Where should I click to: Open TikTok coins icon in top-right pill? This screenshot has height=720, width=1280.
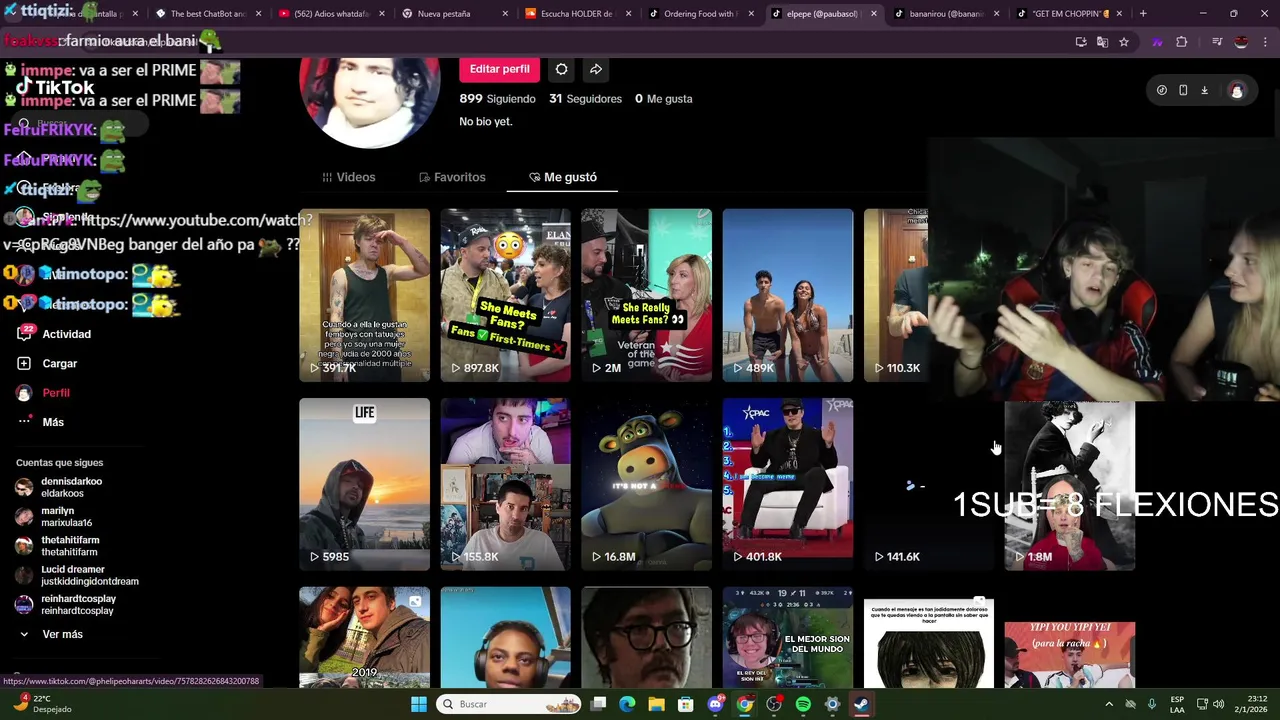pos(1161,90)
